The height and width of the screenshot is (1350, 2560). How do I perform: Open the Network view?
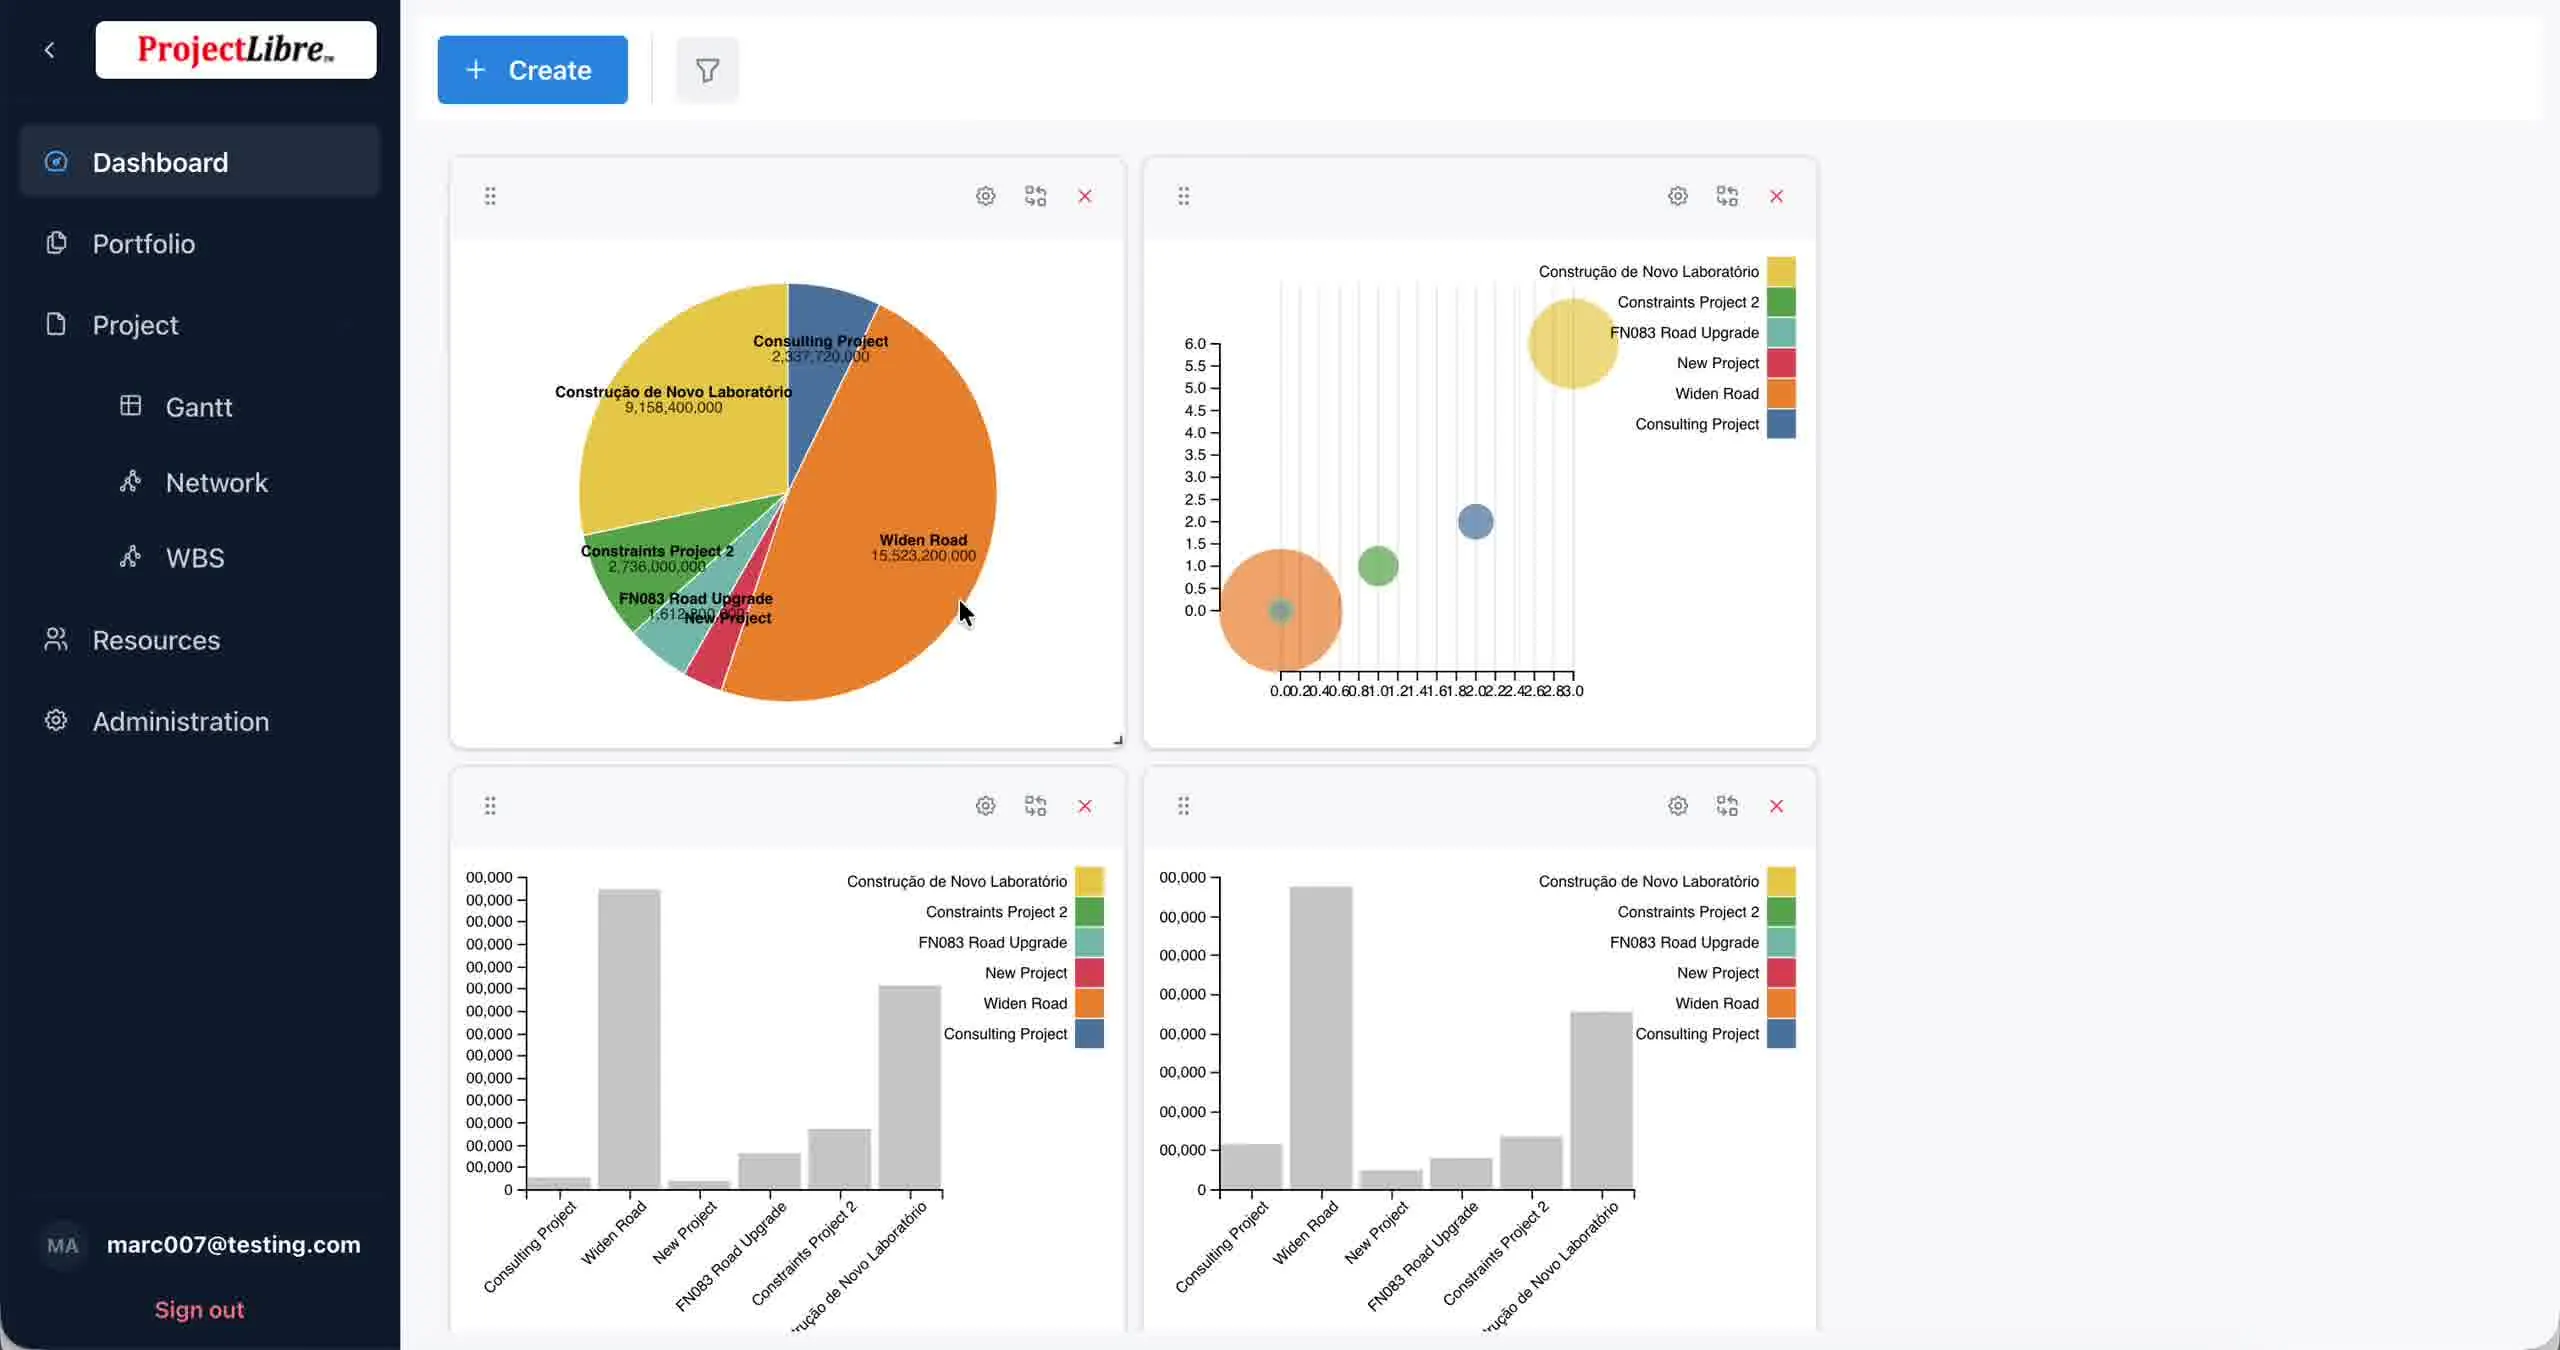216,482
